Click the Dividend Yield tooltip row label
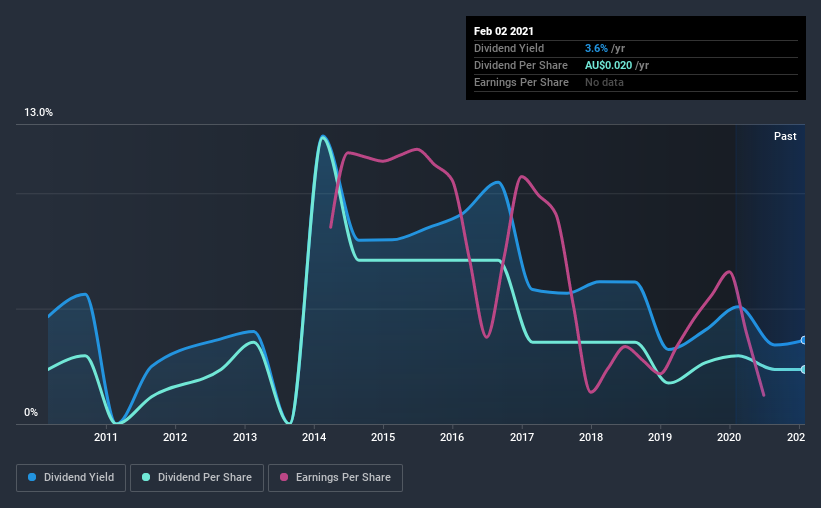The image size is (821, 508). [x=509, y=48]
